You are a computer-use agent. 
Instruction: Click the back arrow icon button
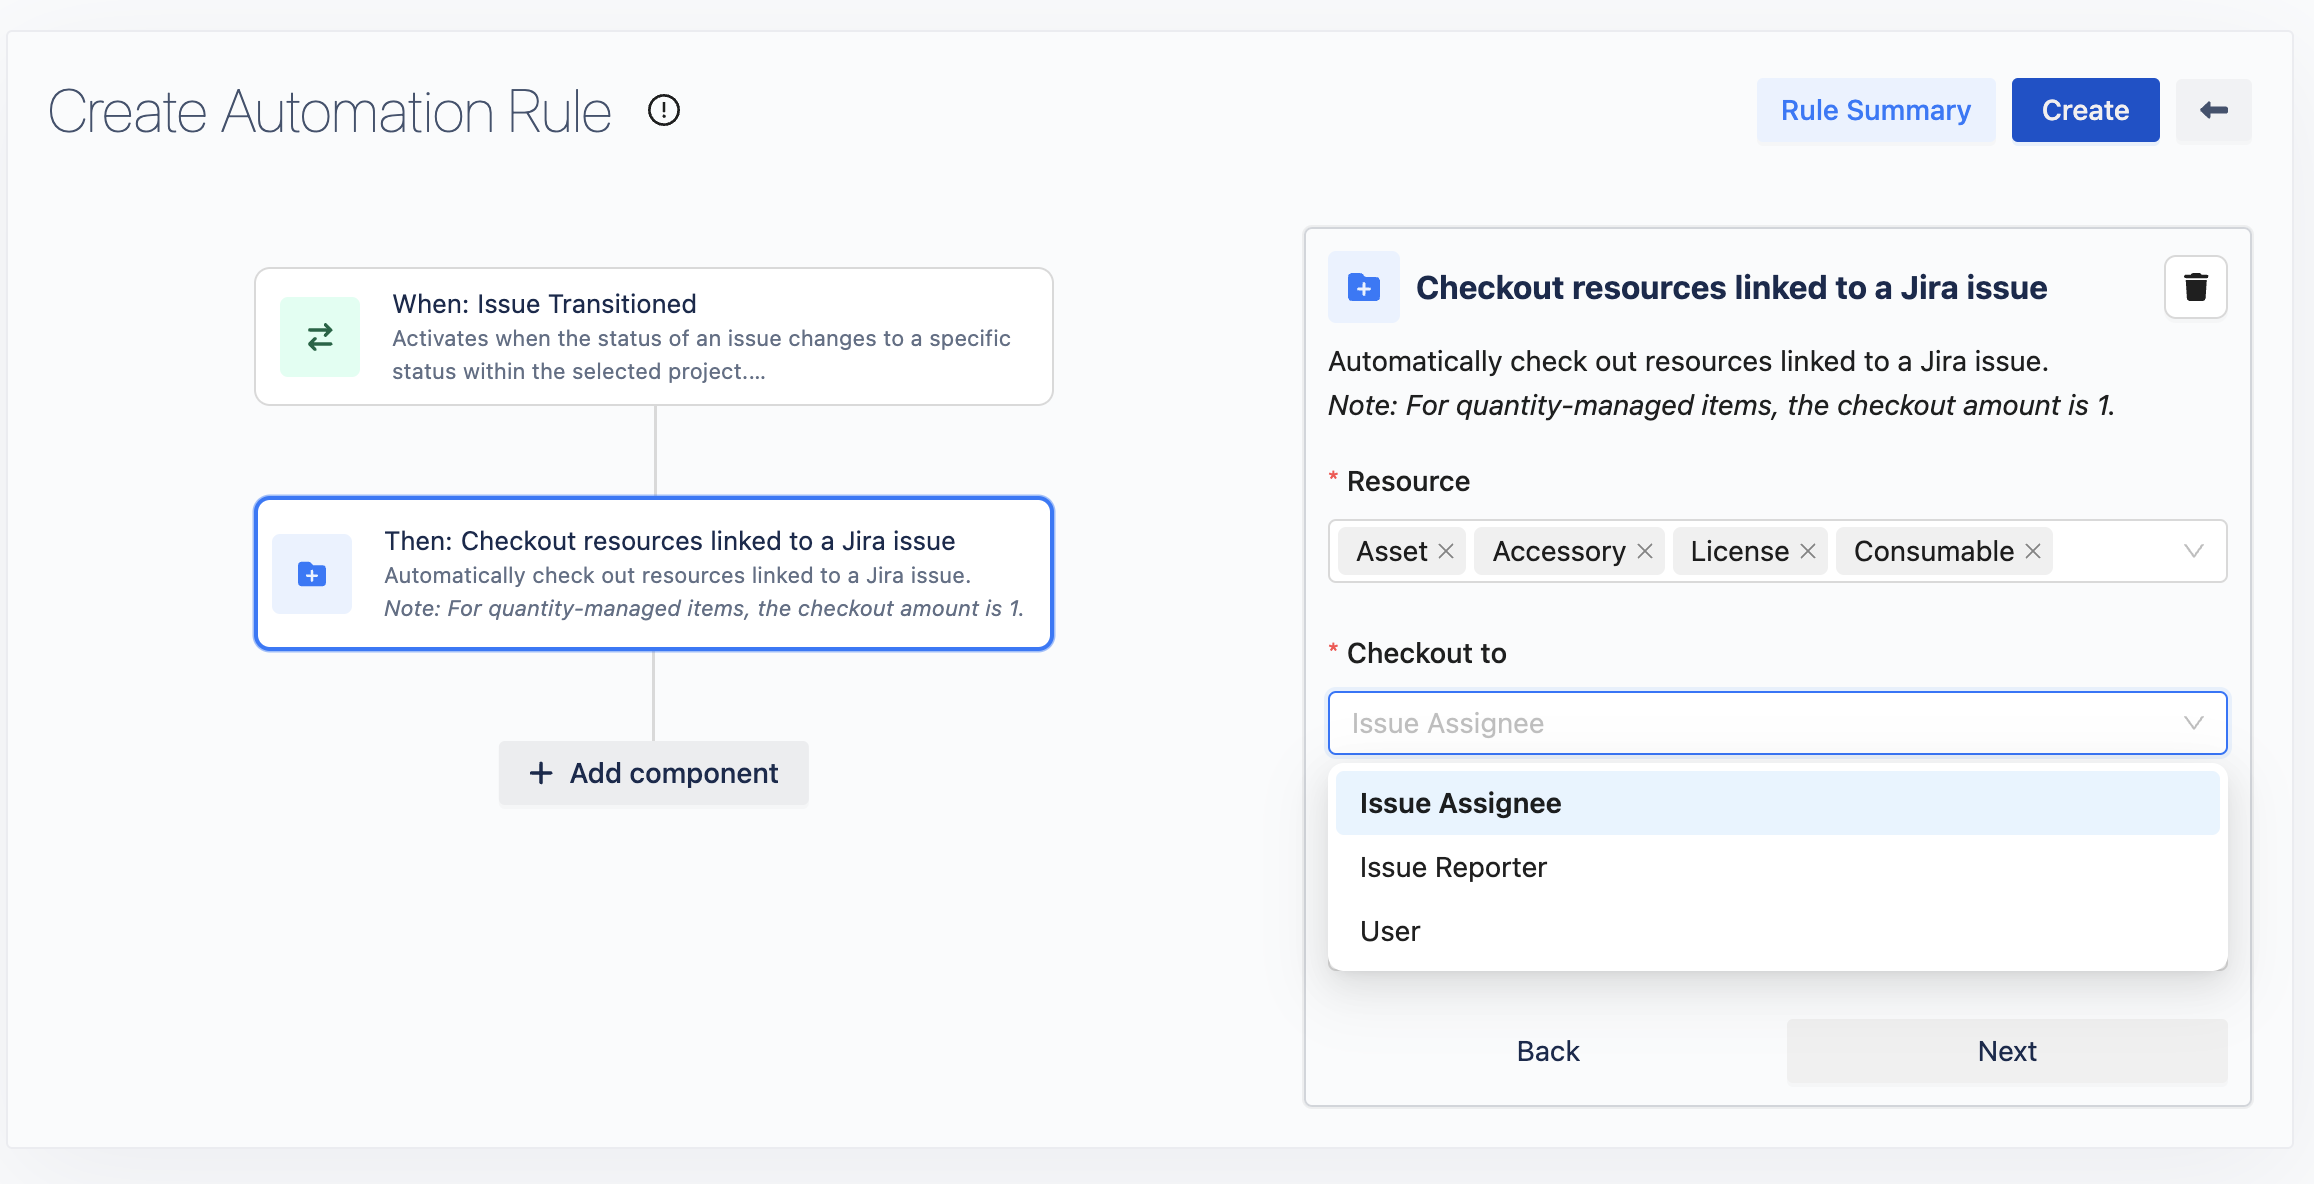2213,110
